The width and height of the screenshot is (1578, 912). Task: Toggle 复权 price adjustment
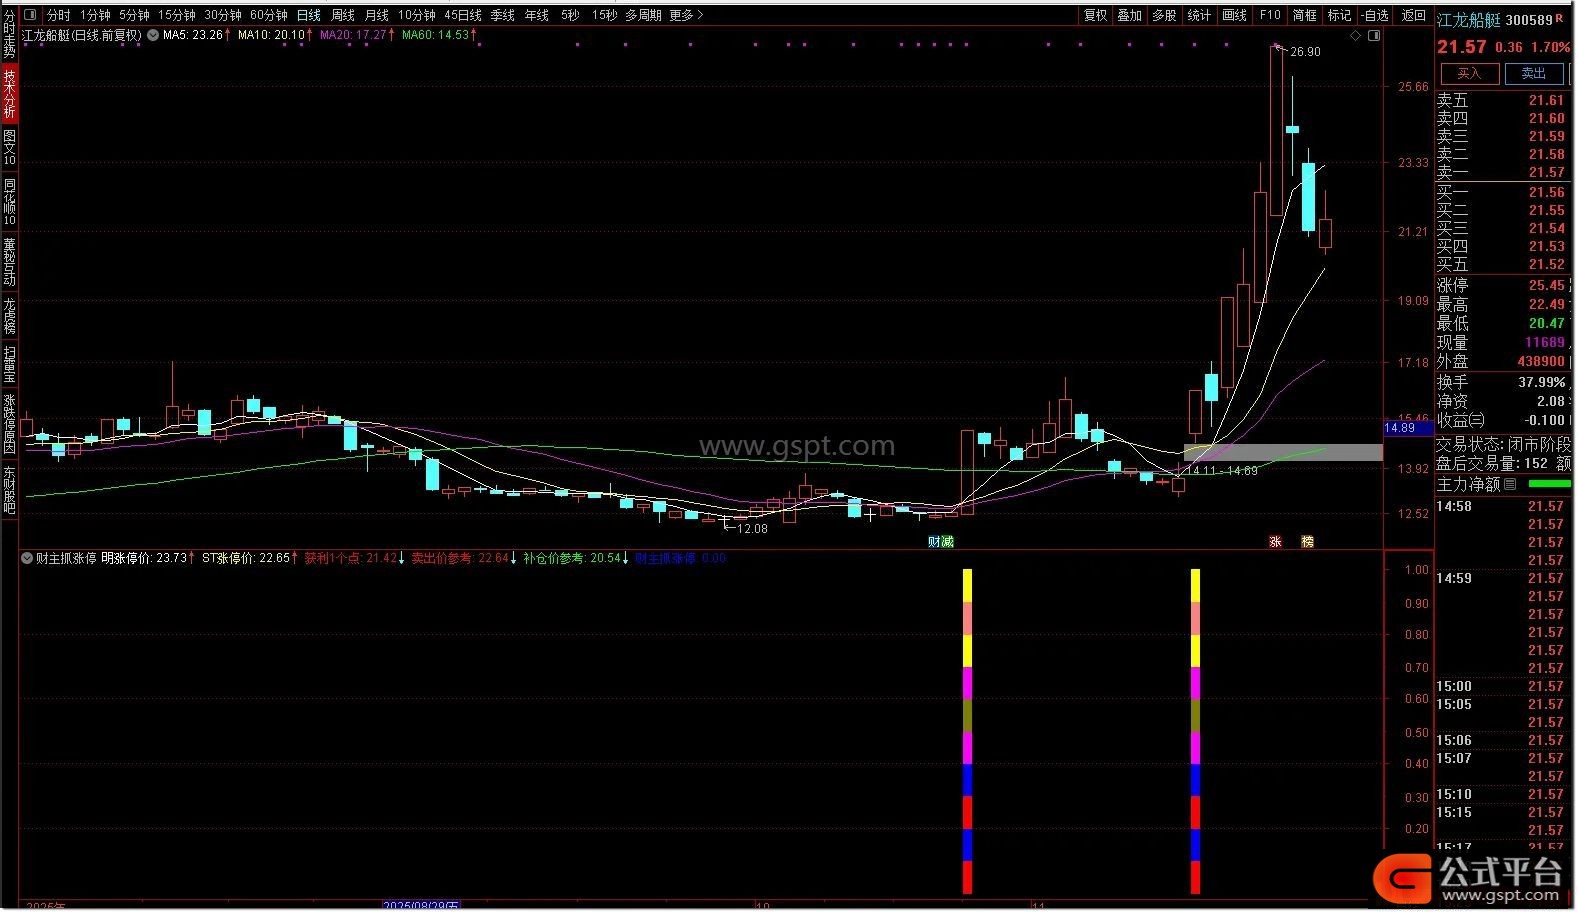(1096, 15)
